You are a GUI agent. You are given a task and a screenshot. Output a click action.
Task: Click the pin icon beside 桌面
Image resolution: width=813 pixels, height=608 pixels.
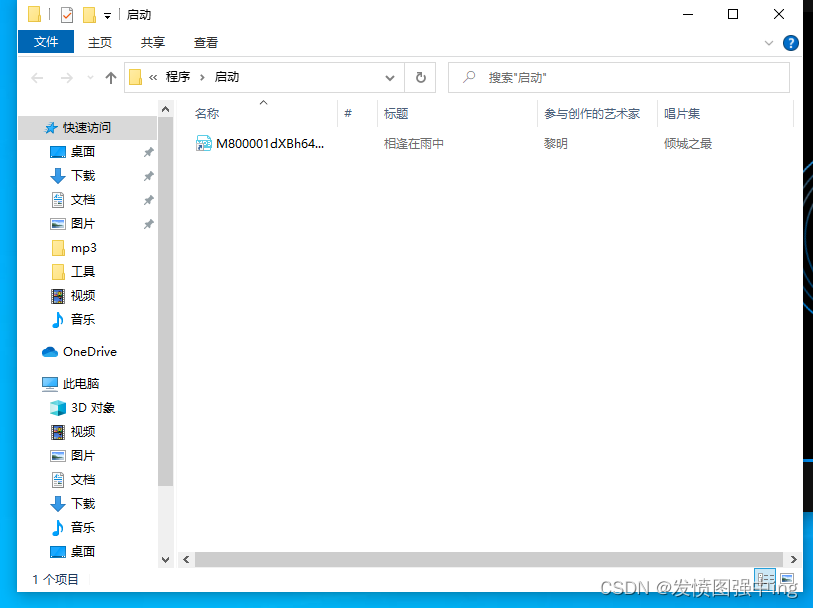tap(148, 152)
